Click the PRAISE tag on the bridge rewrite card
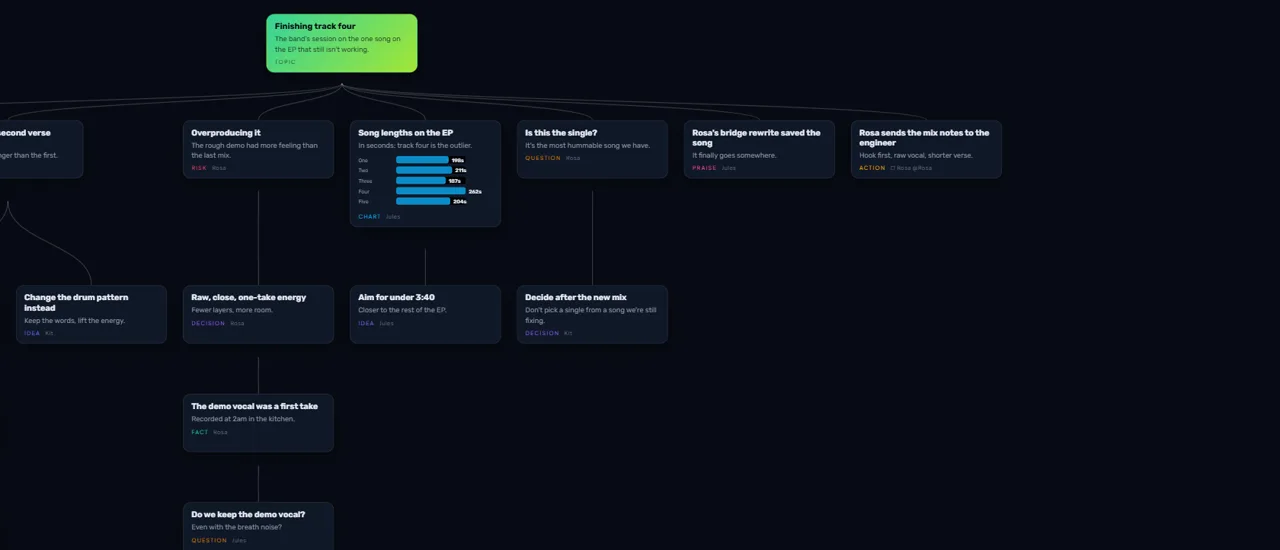1280x550 pixels. (x=704, y=168)
